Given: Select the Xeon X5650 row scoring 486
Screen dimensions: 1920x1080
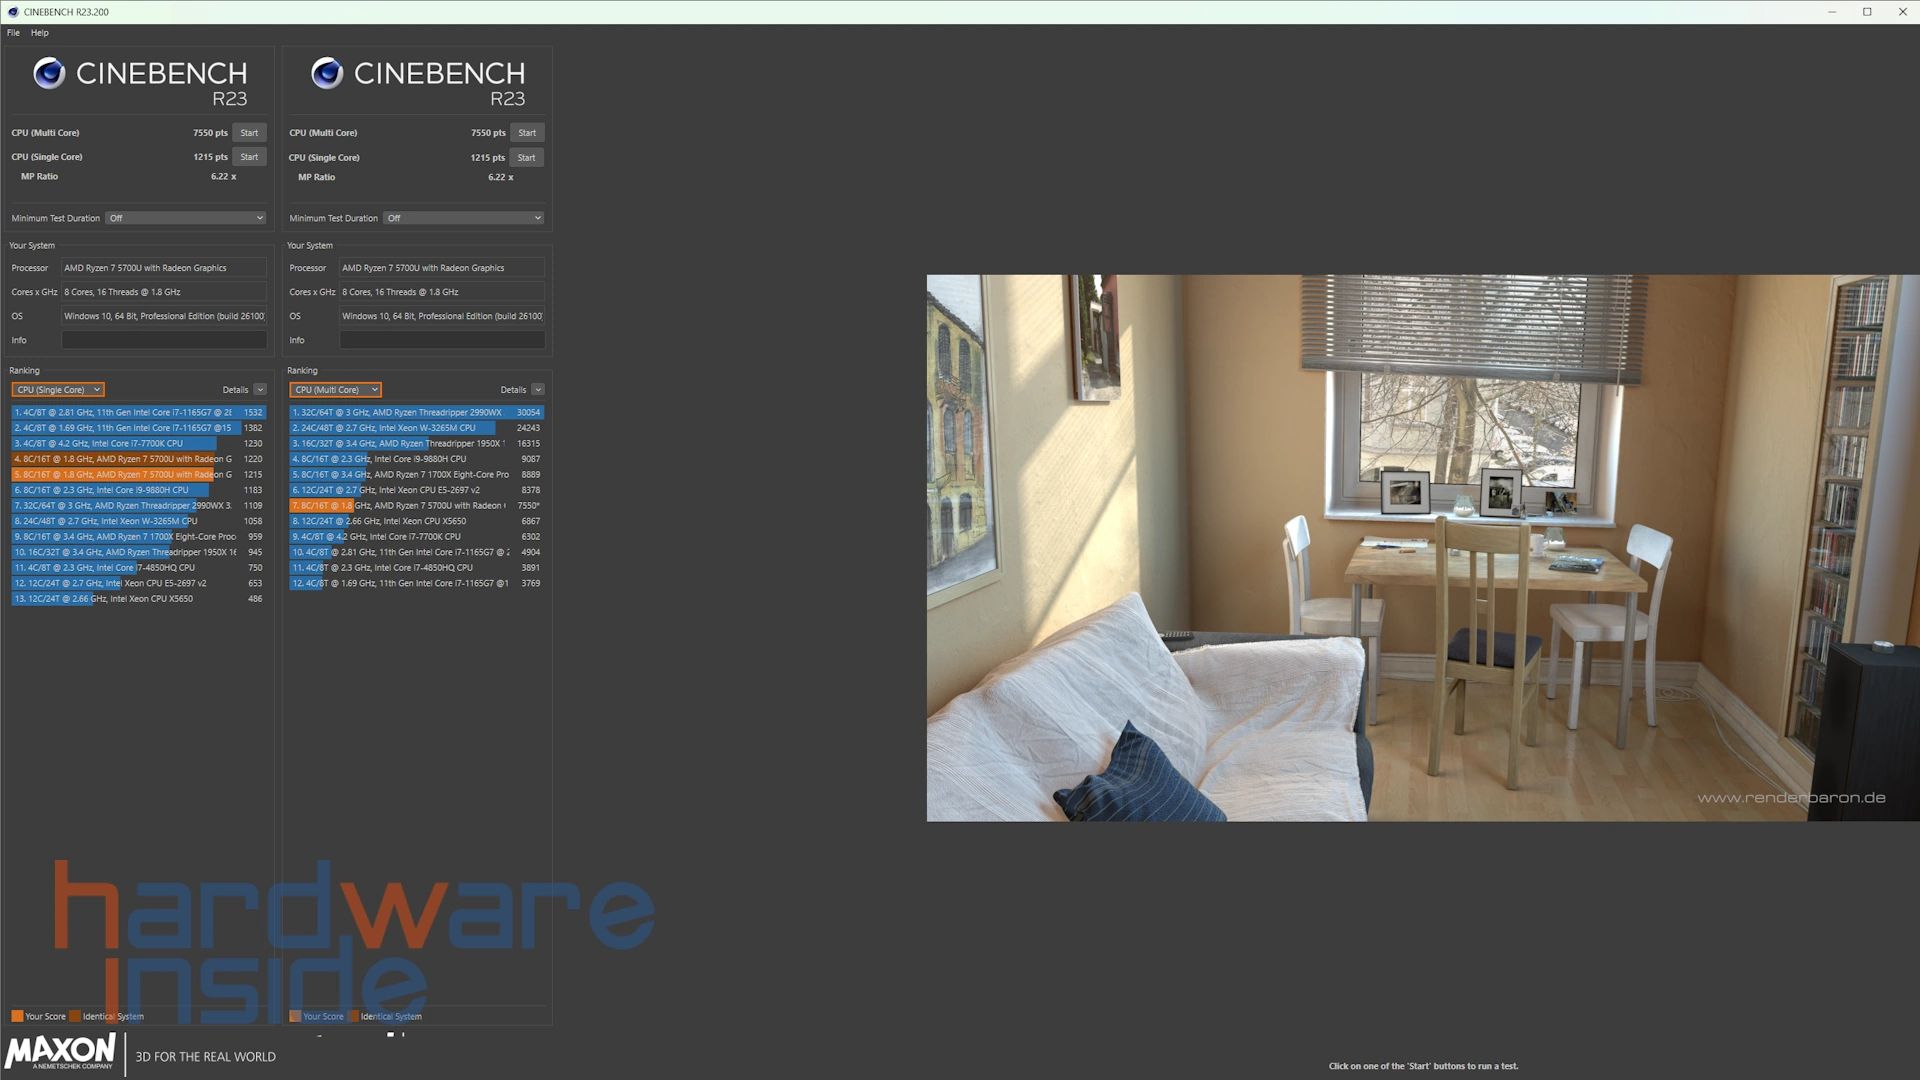Looking at the screenshot, I should [139, 599].
